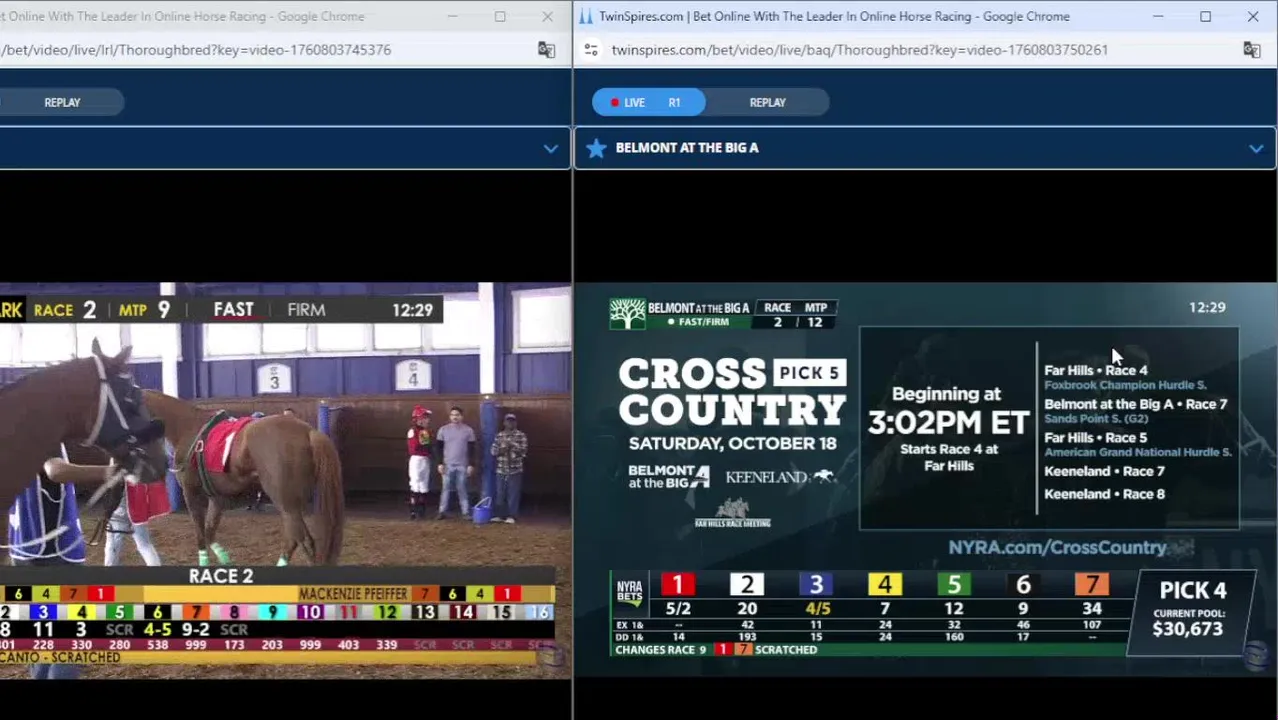This screenshot has height=720, width=1278.
Task: Expand the track dropdown in left window
Action: click(x=550, y=148)
